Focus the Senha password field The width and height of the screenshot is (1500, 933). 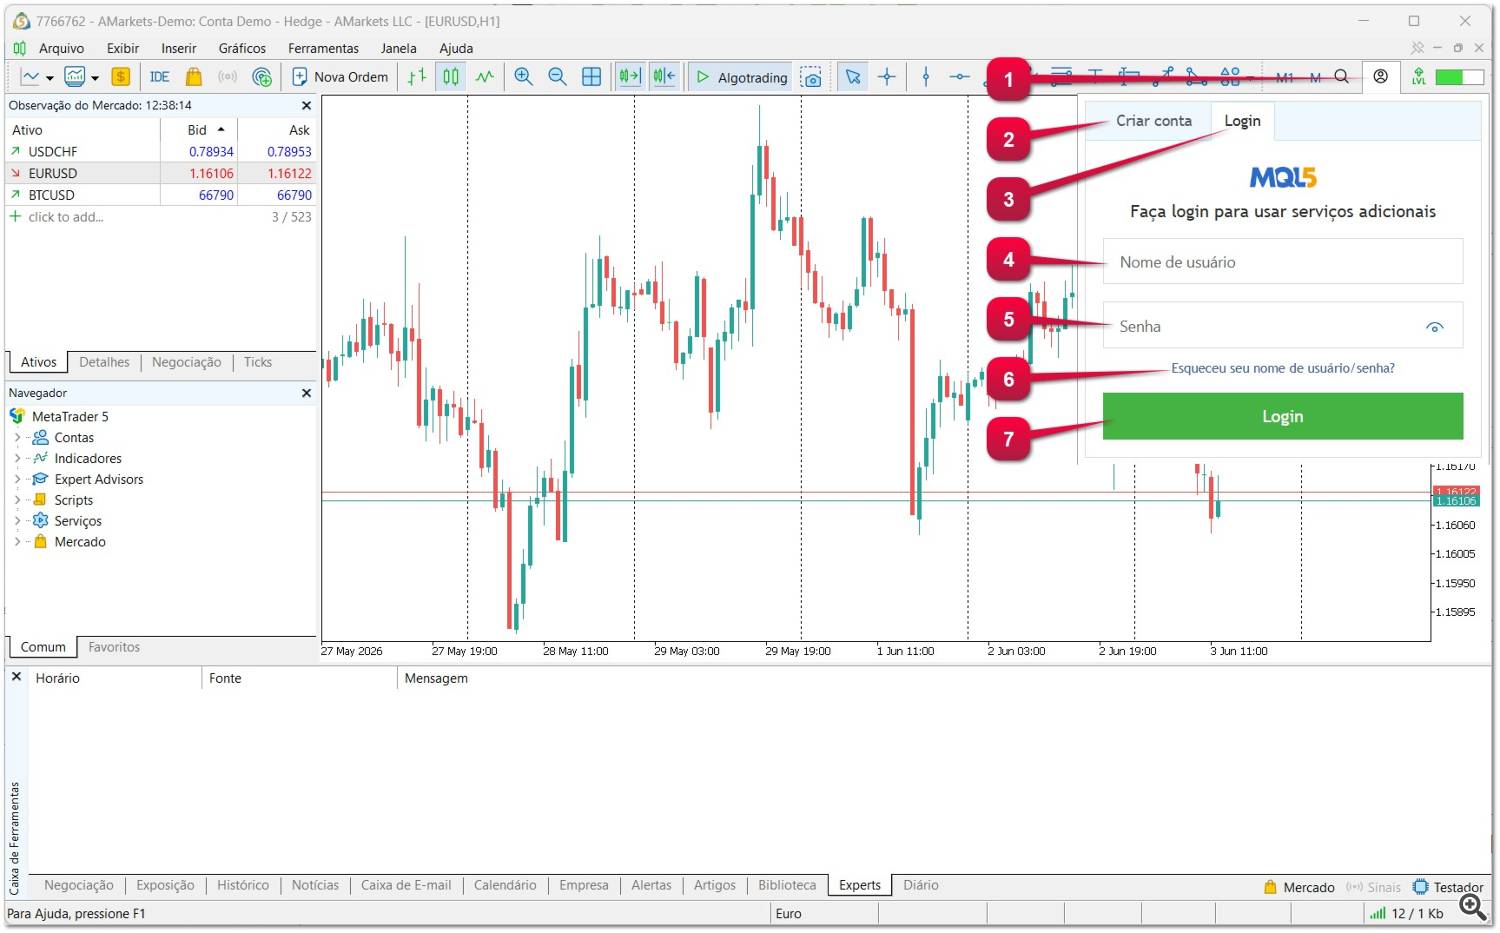point(1283,326)
